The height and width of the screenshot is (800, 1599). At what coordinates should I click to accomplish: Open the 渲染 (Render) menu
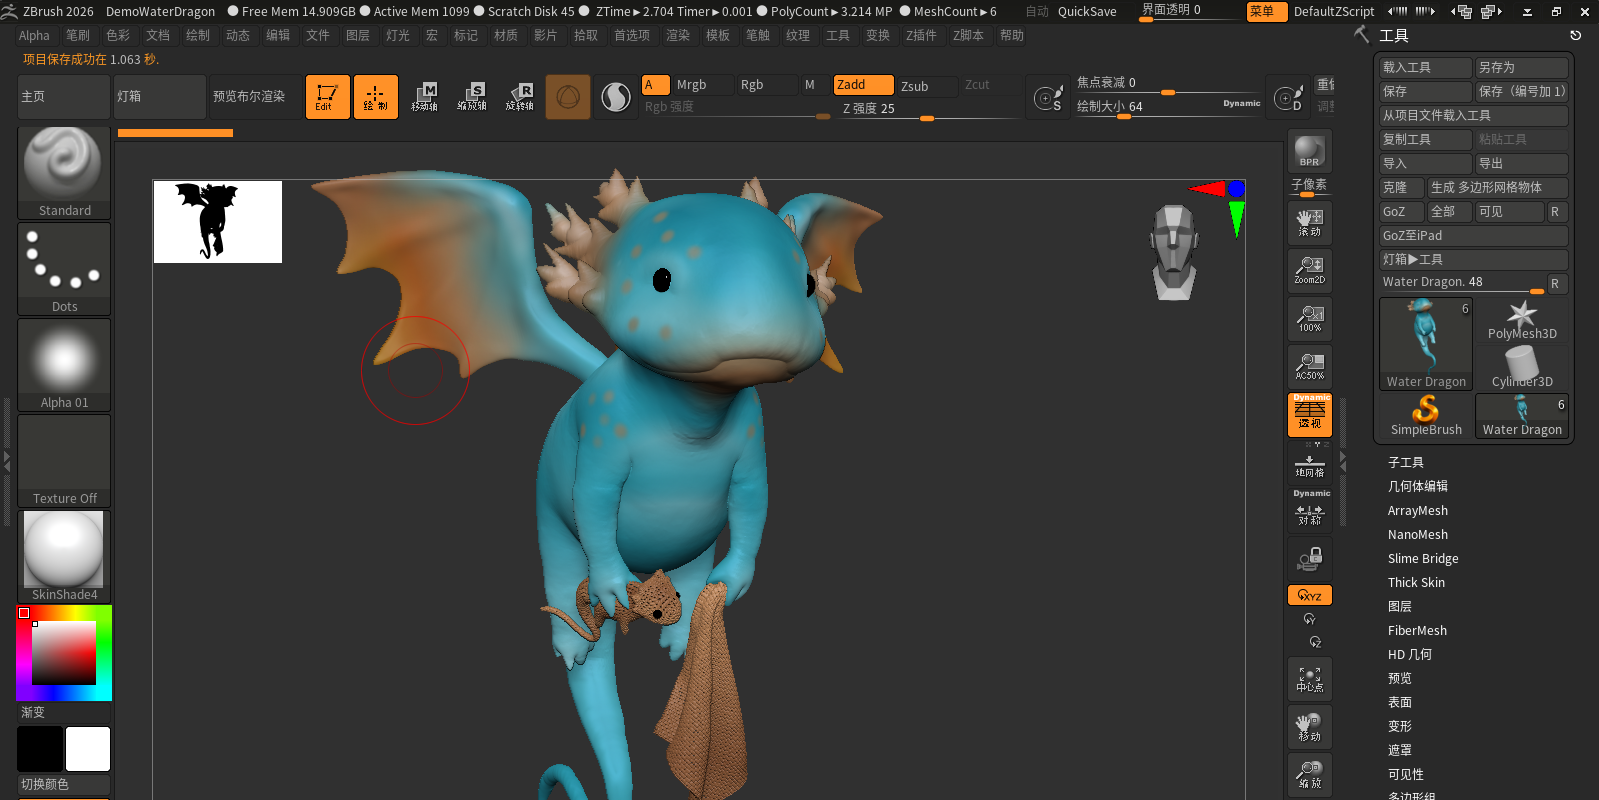tap(677, 35)
